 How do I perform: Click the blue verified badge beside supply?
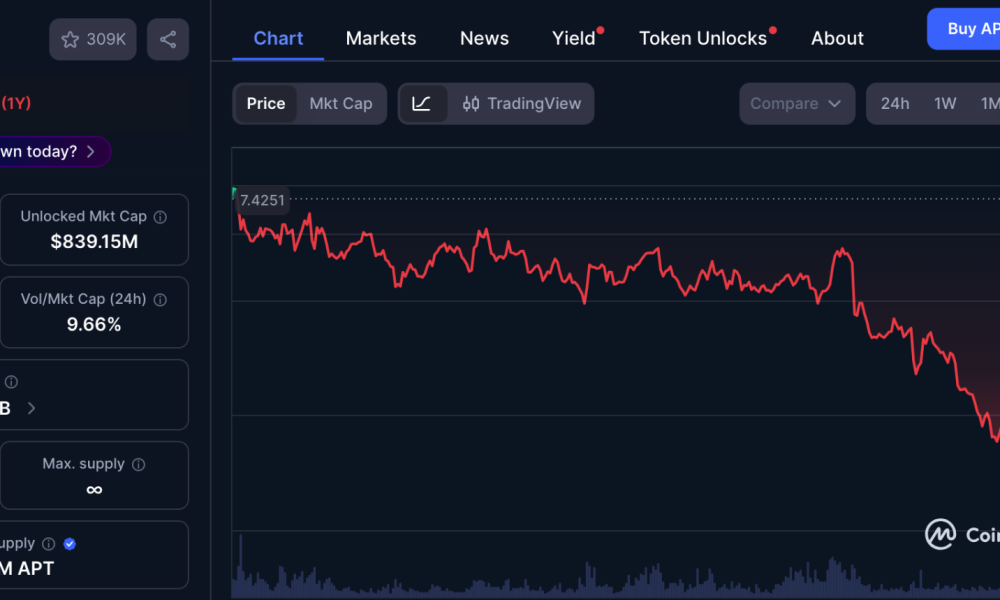(69, 543)
